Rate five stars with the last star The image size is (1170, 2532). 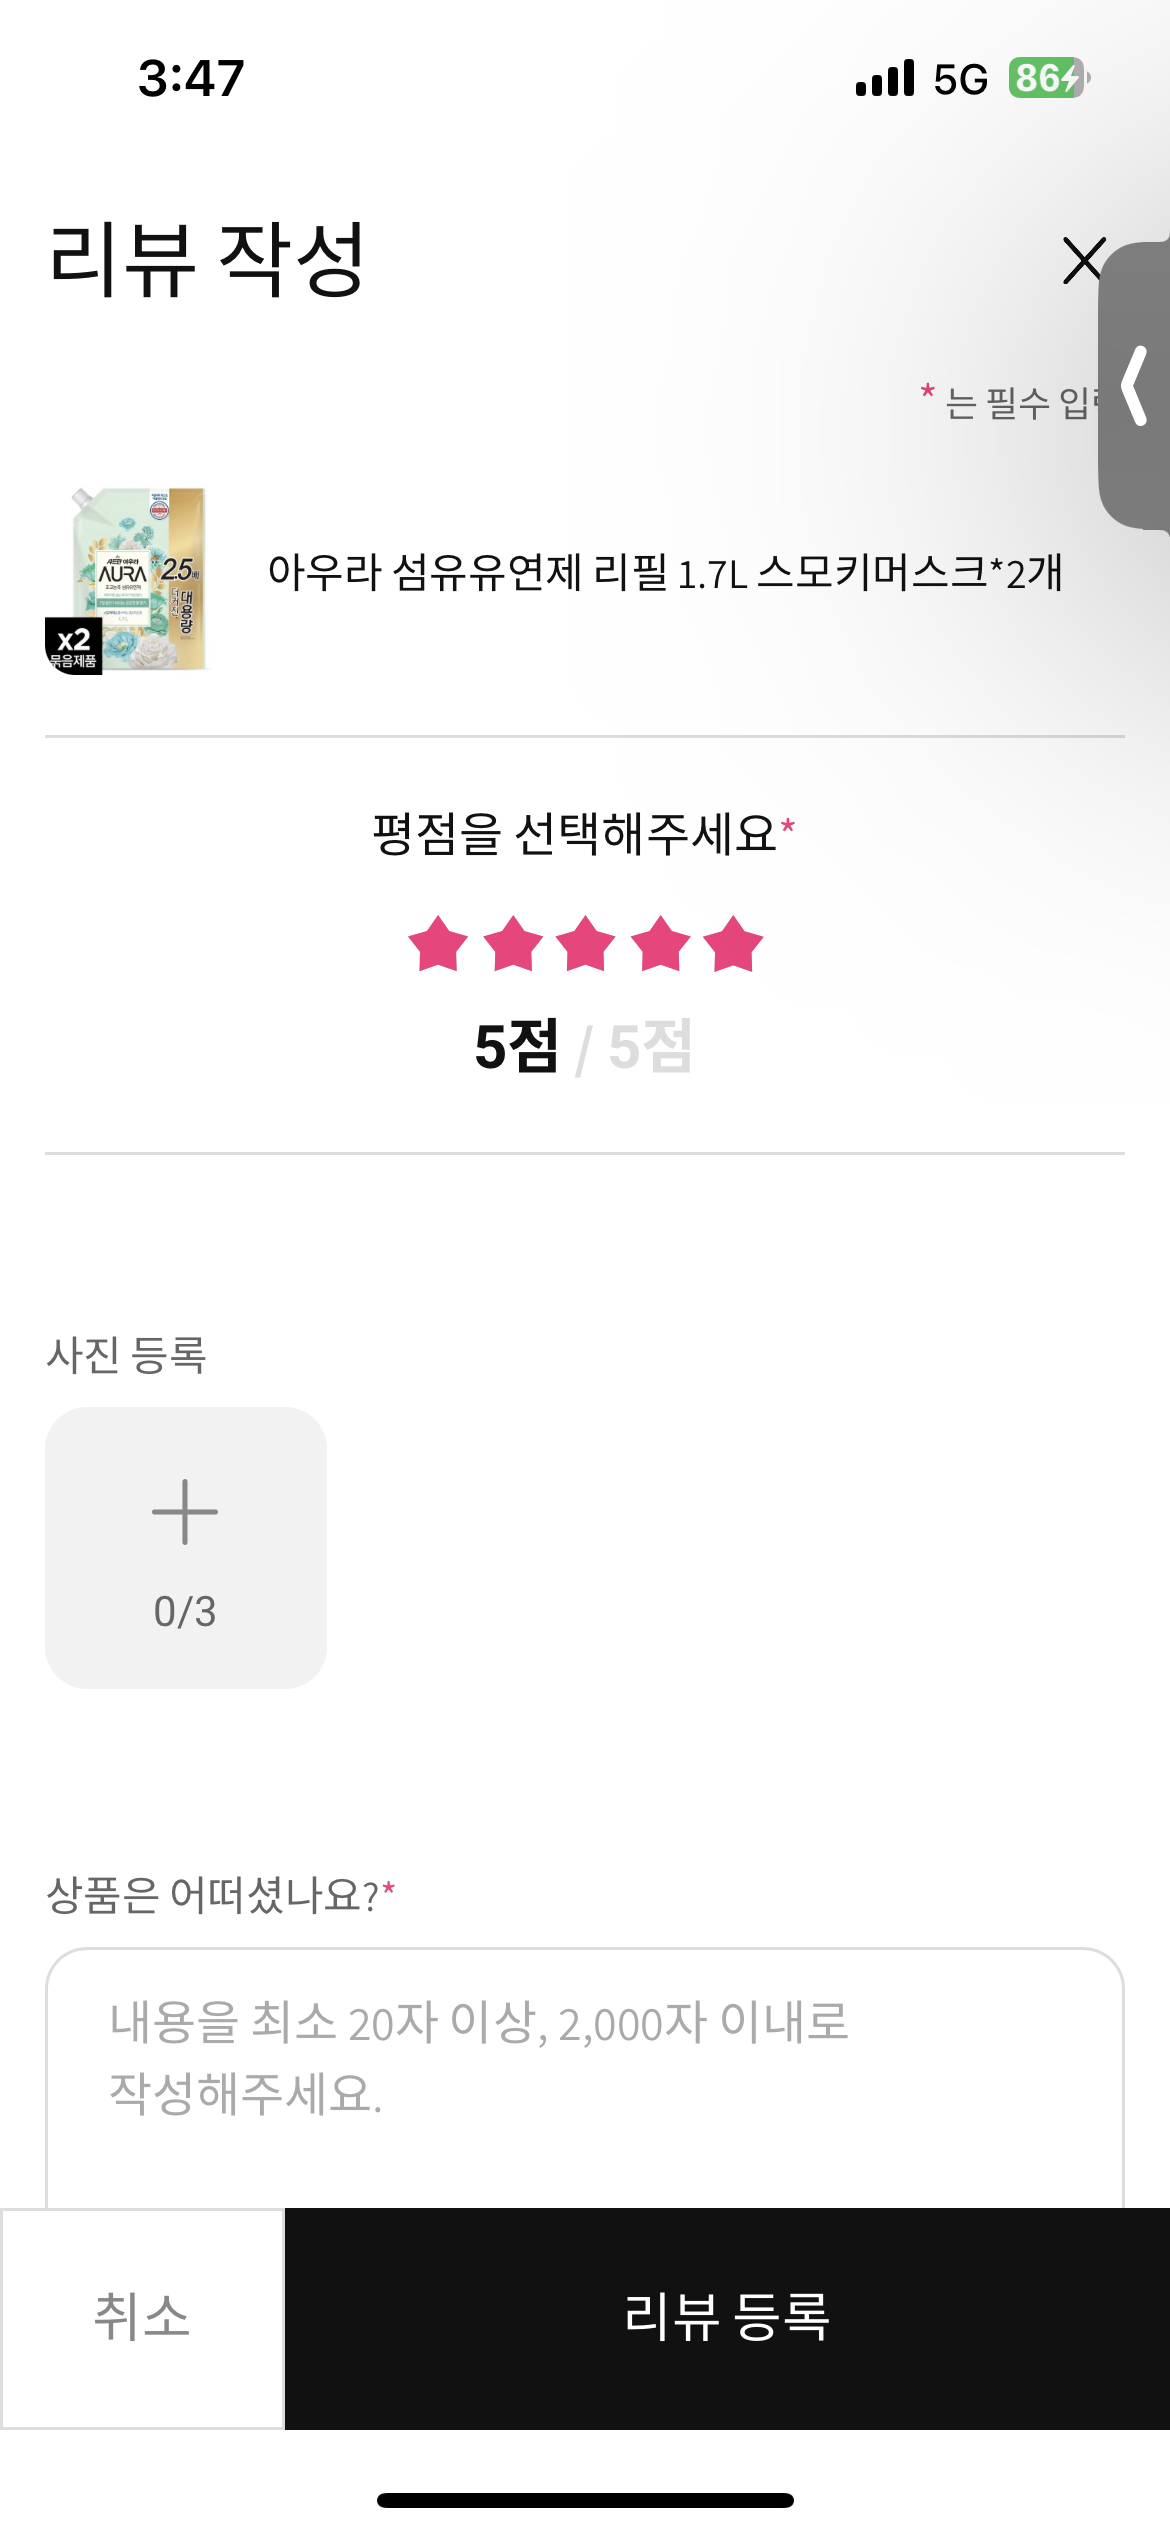[733, 945]
